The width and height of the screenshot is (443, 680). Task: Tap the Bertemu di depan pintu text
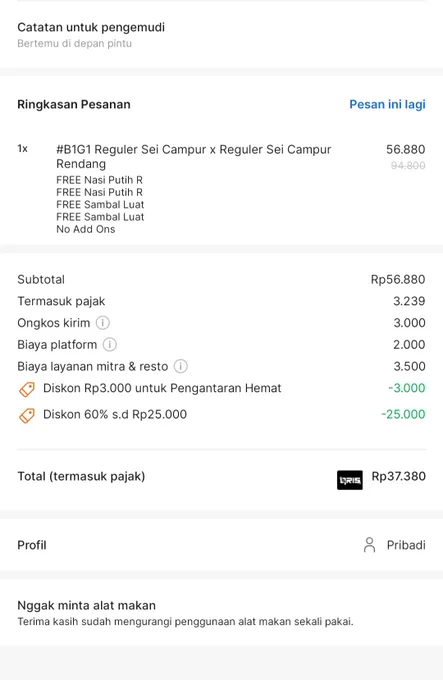click(x=75, y=43)
